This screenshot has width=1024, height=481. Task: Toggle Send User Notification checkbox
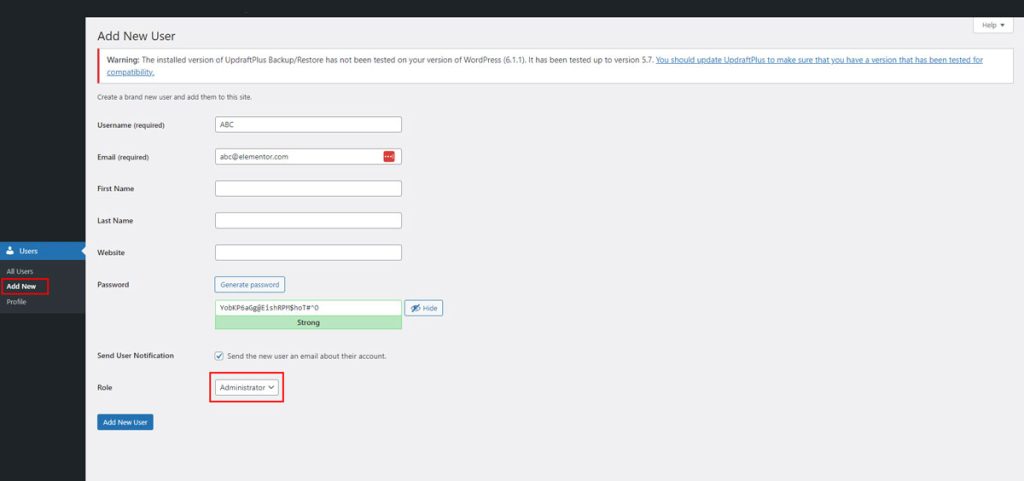click(219, 356)
